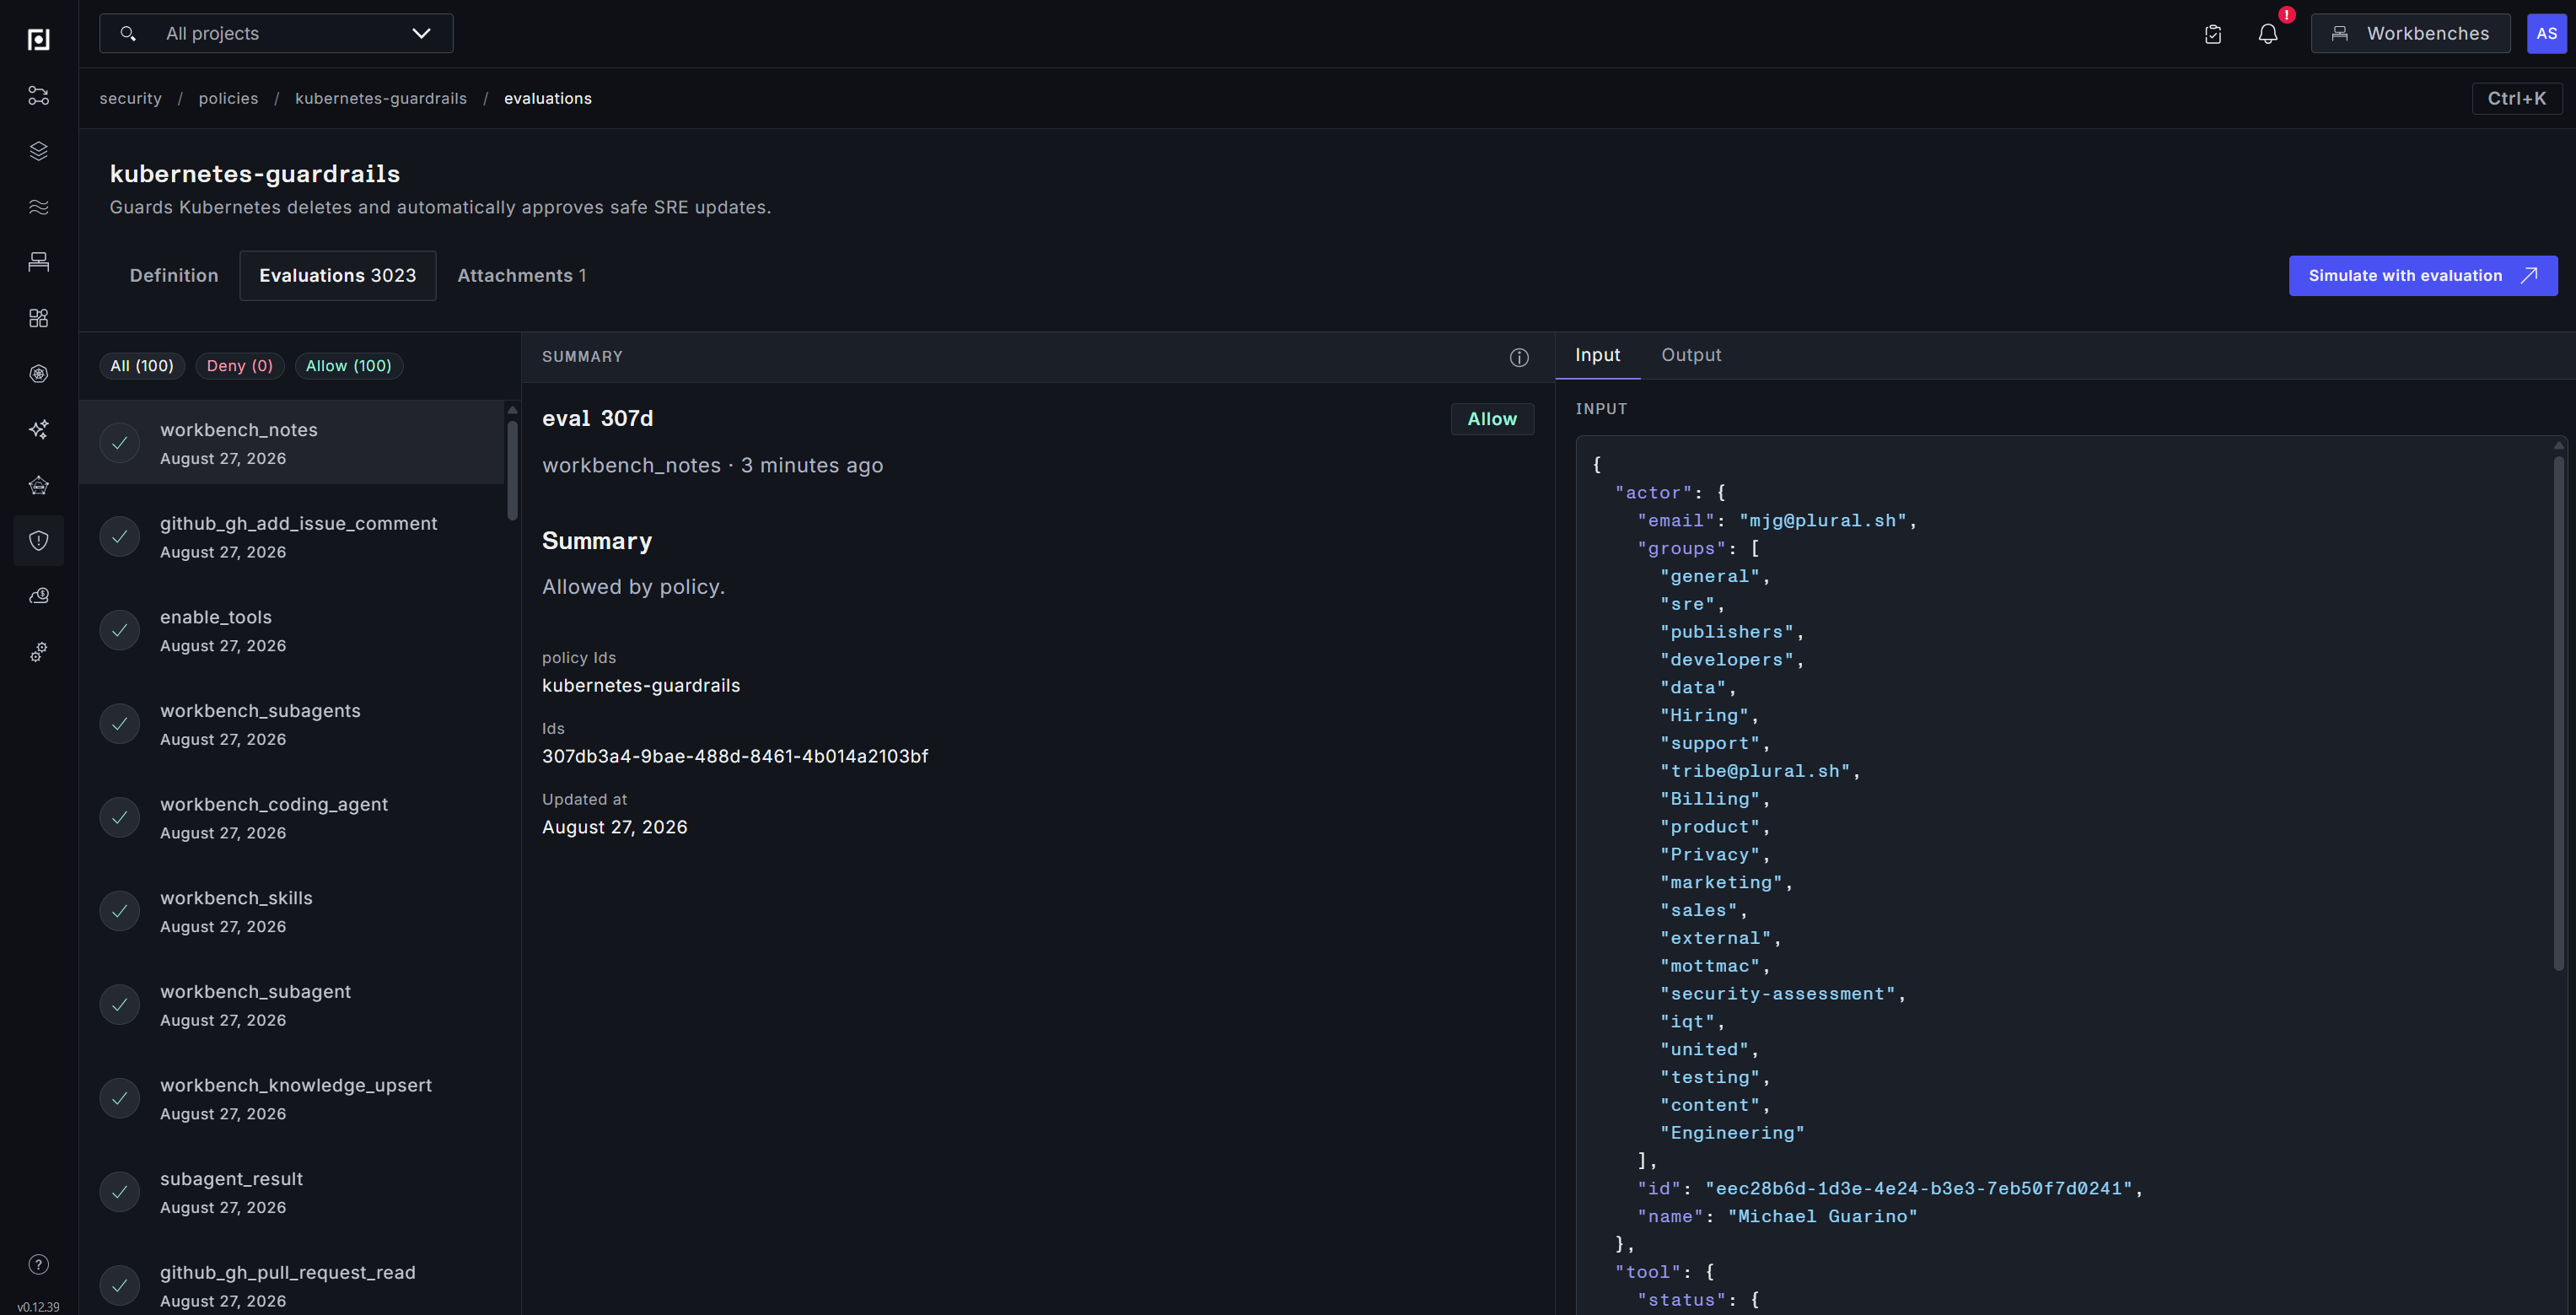Select github_gh_pull_request_read evaluation

pyautogui.click(x=292, y=1286)
